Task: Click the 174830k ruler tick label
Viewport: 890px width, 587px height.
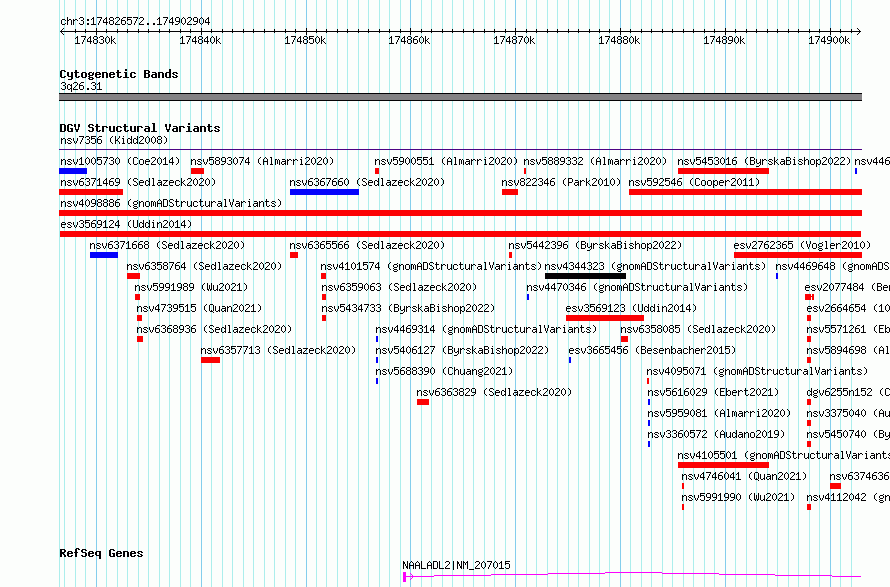Action: pyautogui.click(x=95, y=40)
